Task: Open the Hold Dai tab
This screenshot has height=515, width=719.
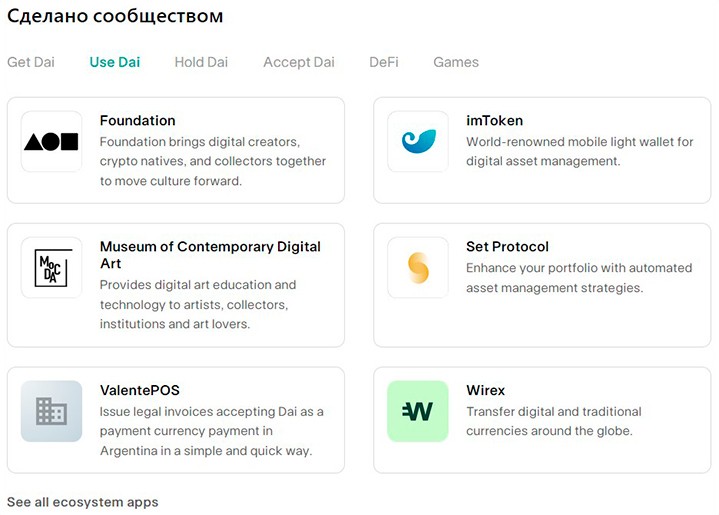Action: click(201, 62)
